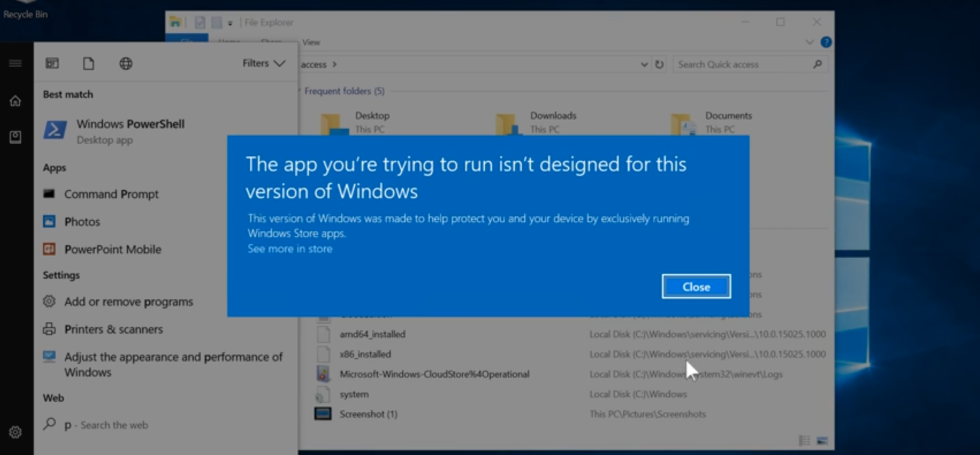Open the hamburger menu in Start sidebar
The width and height of the screenshot is (980, 455).
tap(15, 63)
